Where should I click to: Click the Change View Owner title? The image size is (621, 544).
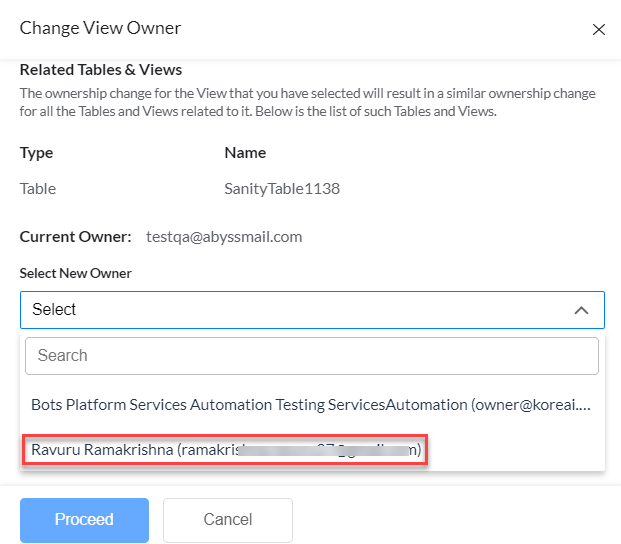[x=100, y=28]
